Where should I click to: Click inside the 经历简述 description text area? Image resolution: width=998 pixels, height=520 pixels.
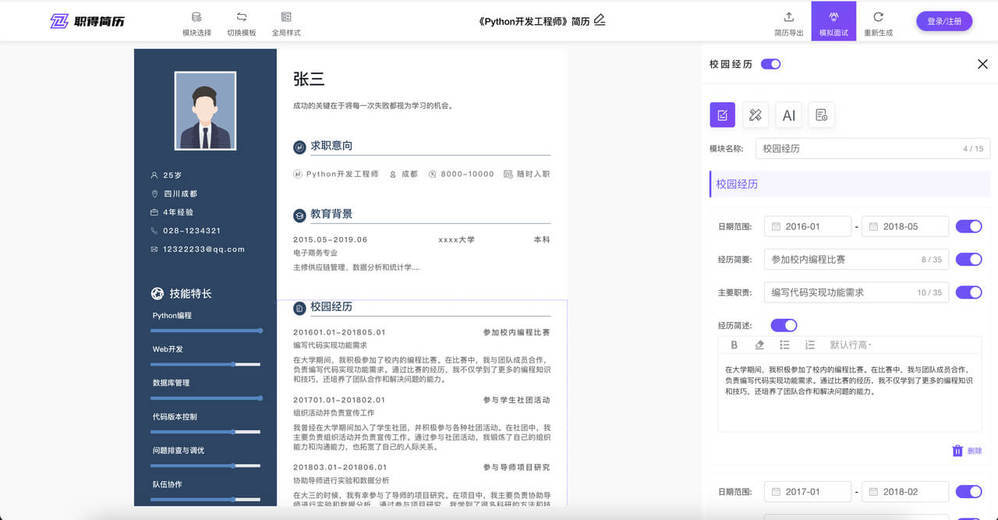coord(850,393)
